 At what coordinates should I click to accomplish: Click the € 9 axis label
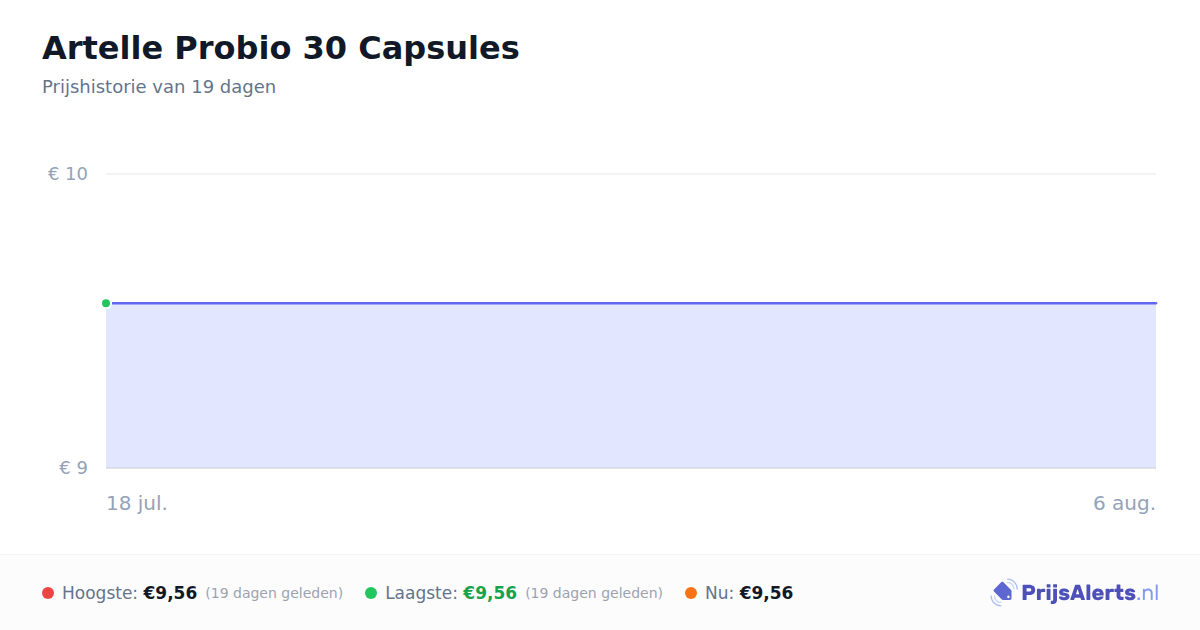pyautogui.click(x=73, y=467)
